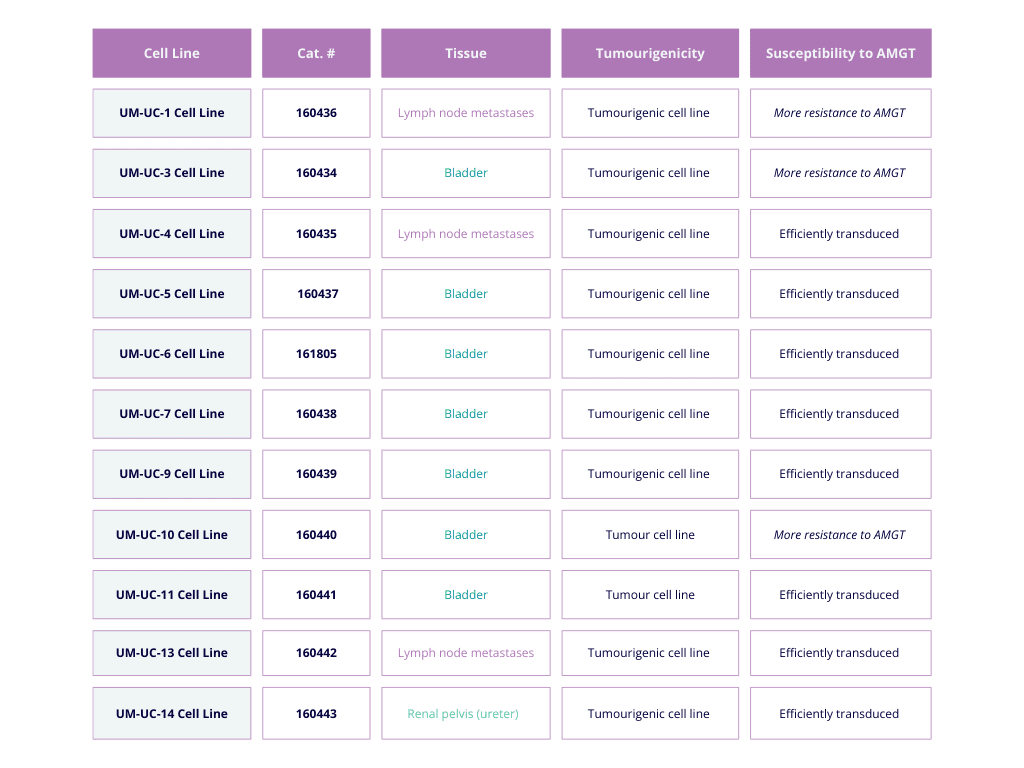Click the Susceptibility to AMGT header
Image resolution: width=1024 pixels, height=768 pixels.
(x=840, y=53)
